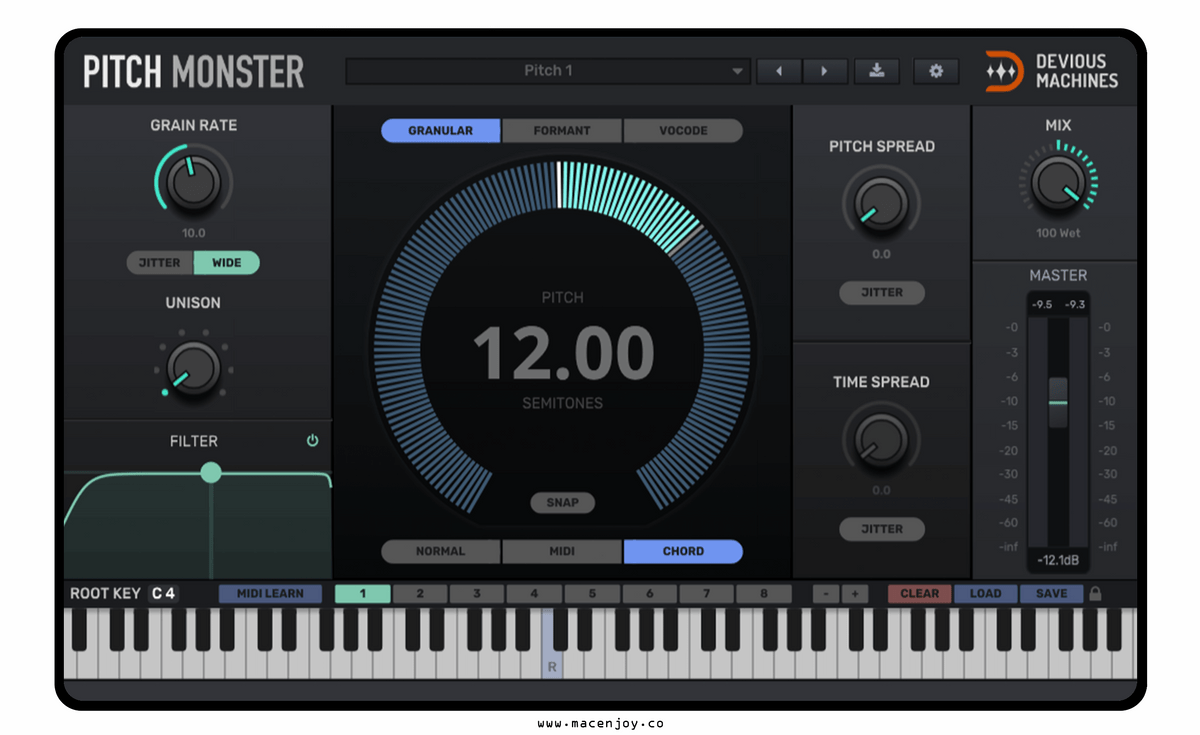Image resolution: width=1200 pixels, height=735 pixels.
Task: Click the Load button
Action: (985, 593)
